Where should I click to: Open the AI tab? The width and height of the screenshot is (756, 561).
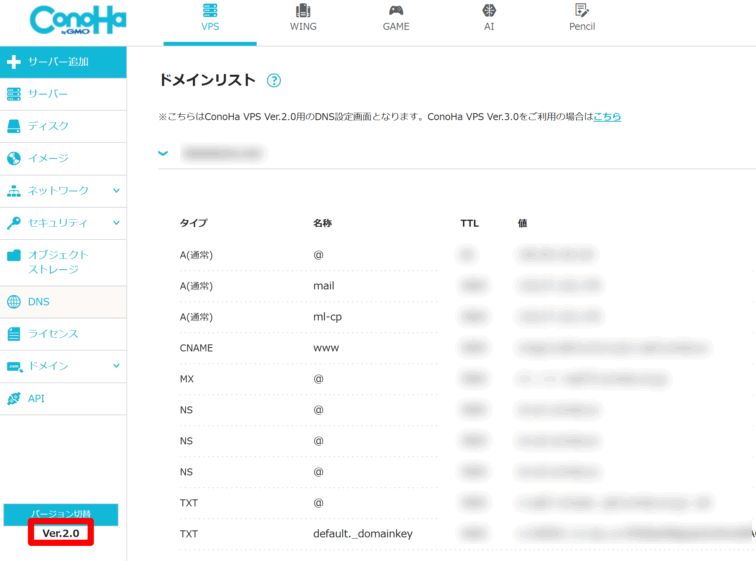(x=489, y=18)
